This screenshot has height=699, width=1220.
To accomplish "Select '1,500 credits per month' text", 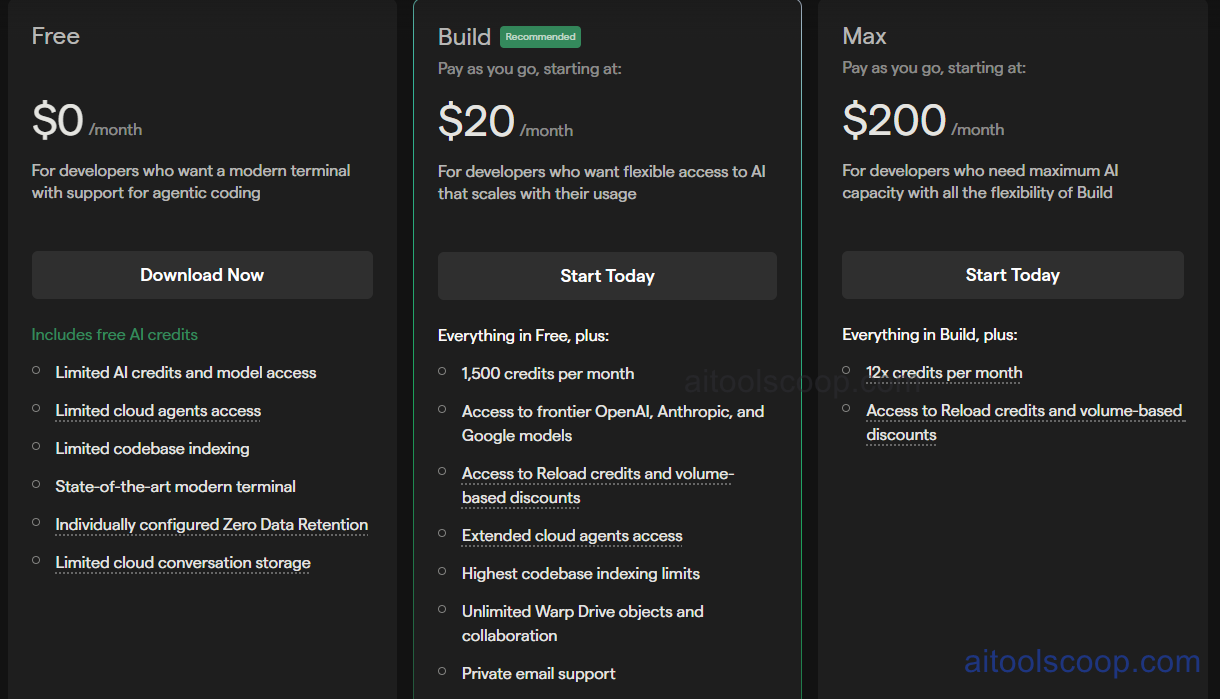I will 548,374.
